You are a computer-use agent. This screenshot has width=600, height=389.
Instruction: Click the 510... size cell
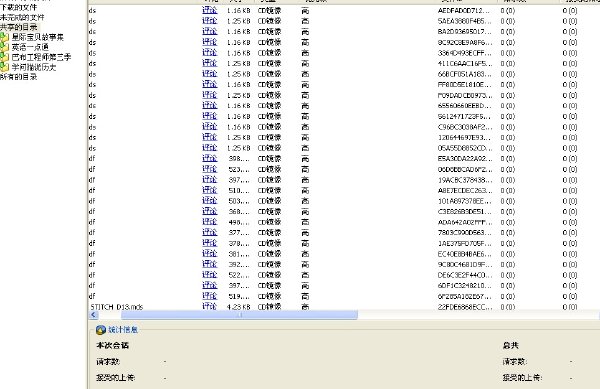(239, 190)
